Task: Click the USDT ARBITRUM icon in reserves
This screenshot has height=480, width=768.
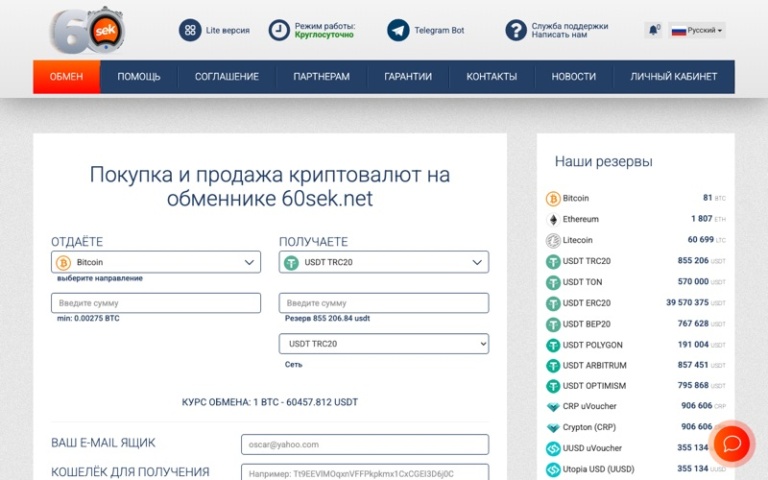Action: 553,366
